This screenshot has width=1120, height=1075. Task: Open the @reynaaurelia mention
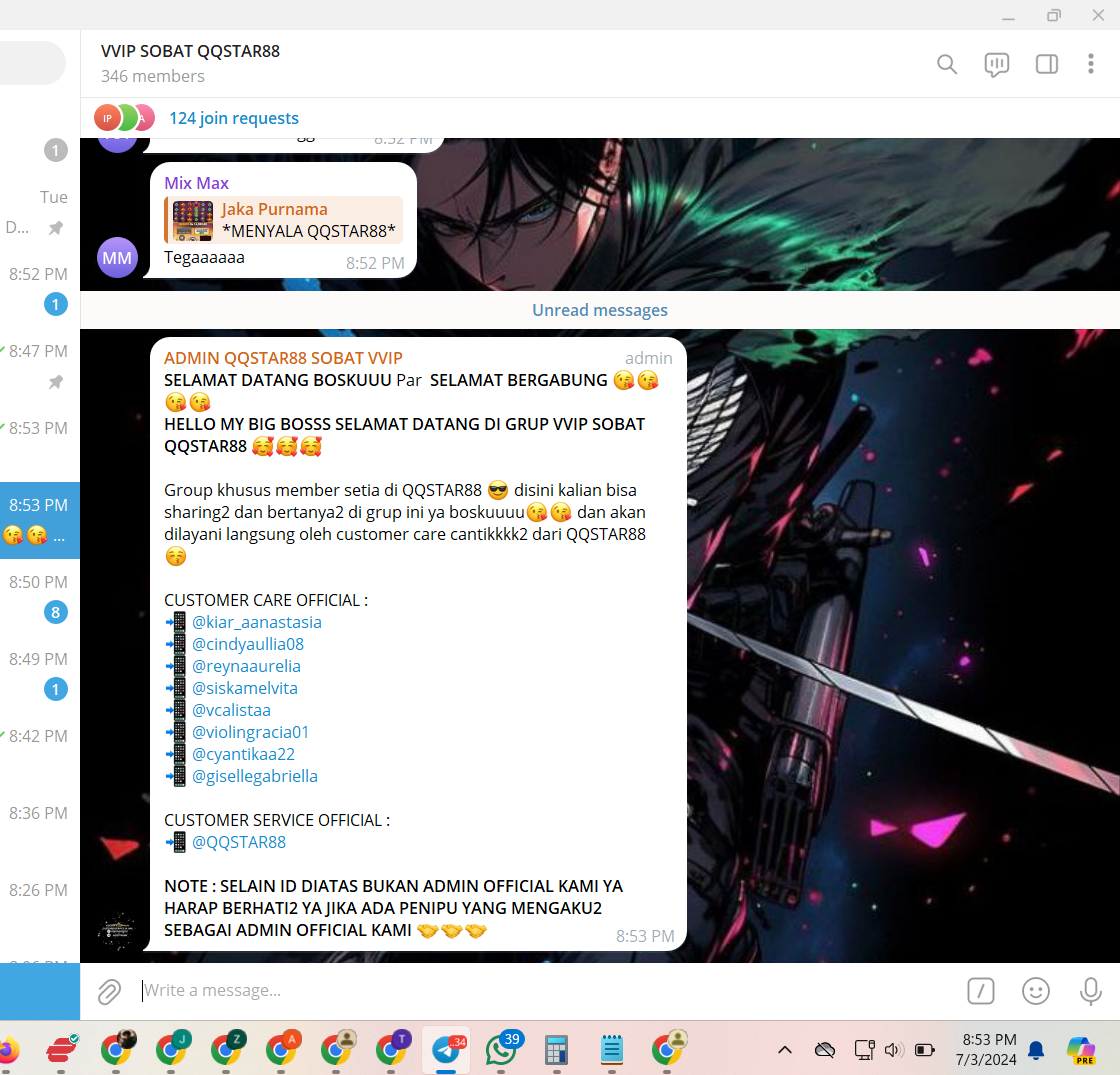(246, 666)
